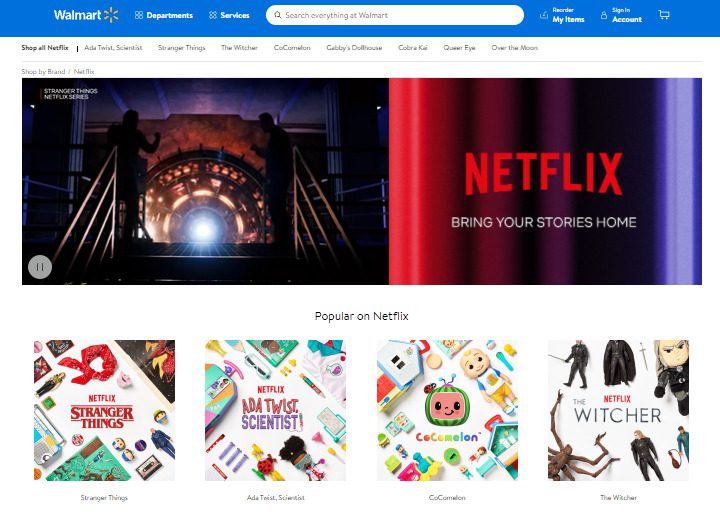Click Shop by Brand breadcrumb
Viewport: 720px width, 515px height.
pyautogui.click(x=43, y=72)
